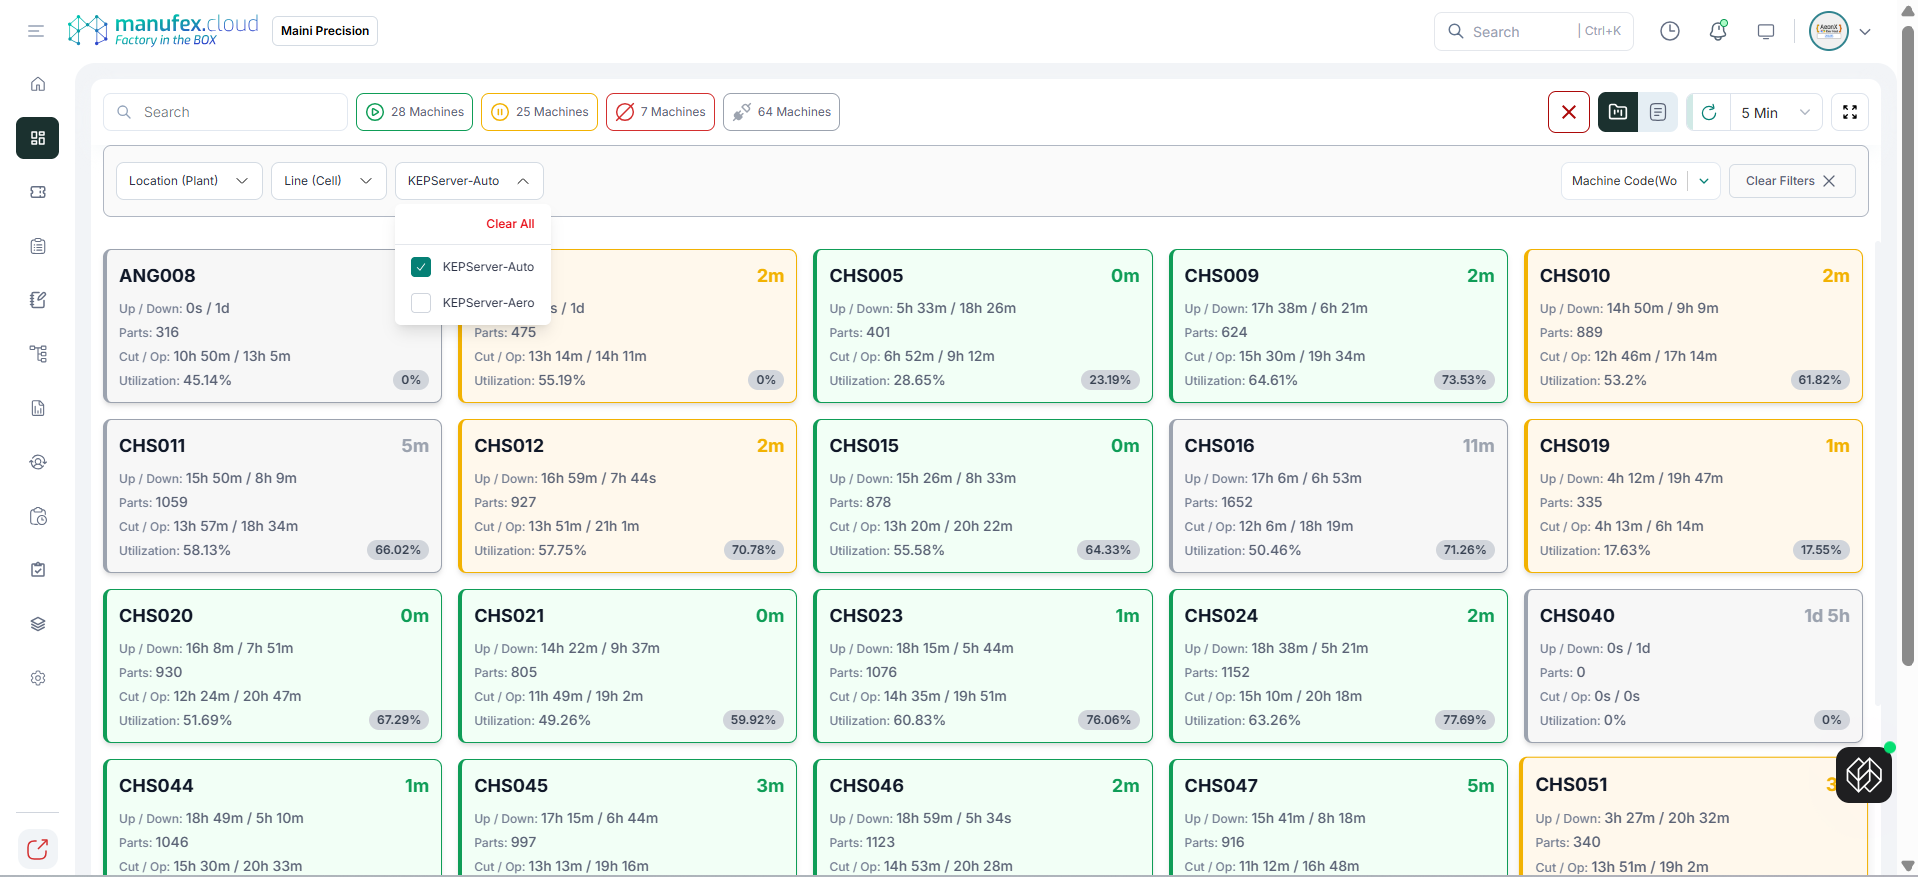The image size is (1918, 877).
Task: Select the 7 Machines status filter
Action: (660, 112)
